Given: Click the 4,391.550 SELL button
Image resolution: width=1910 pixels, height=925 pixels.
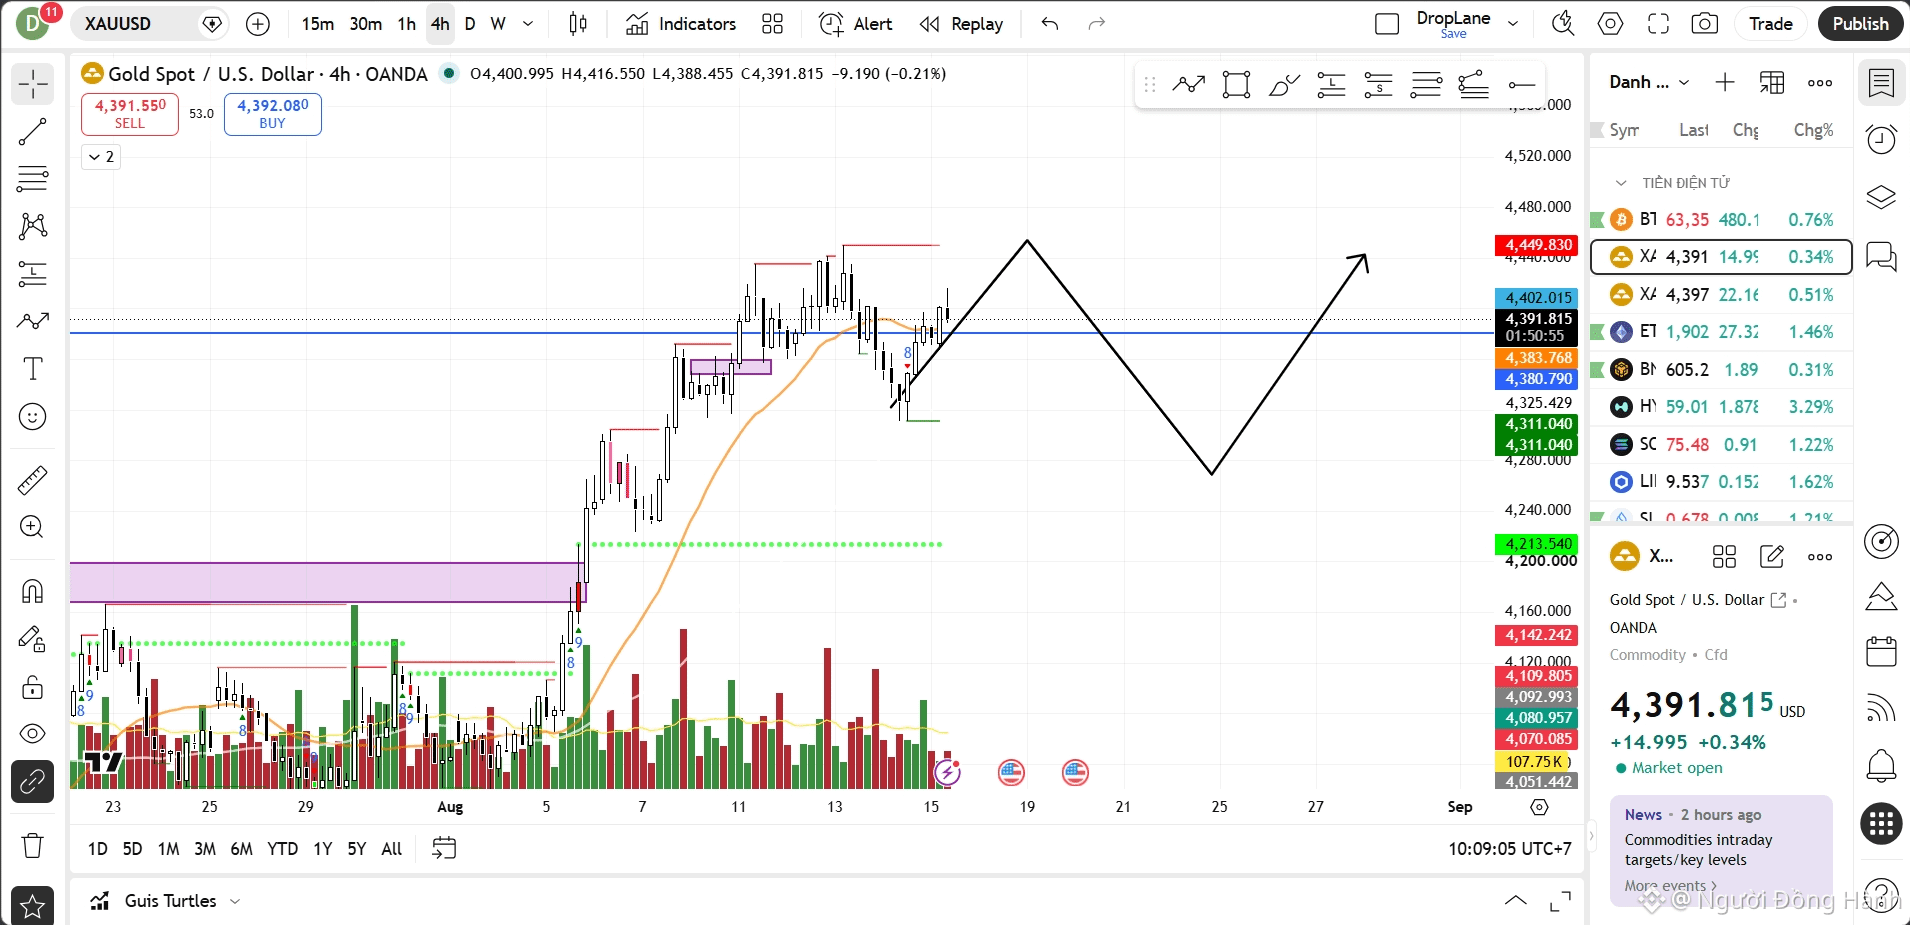Looking at the screenshot, I should point(130,114).
